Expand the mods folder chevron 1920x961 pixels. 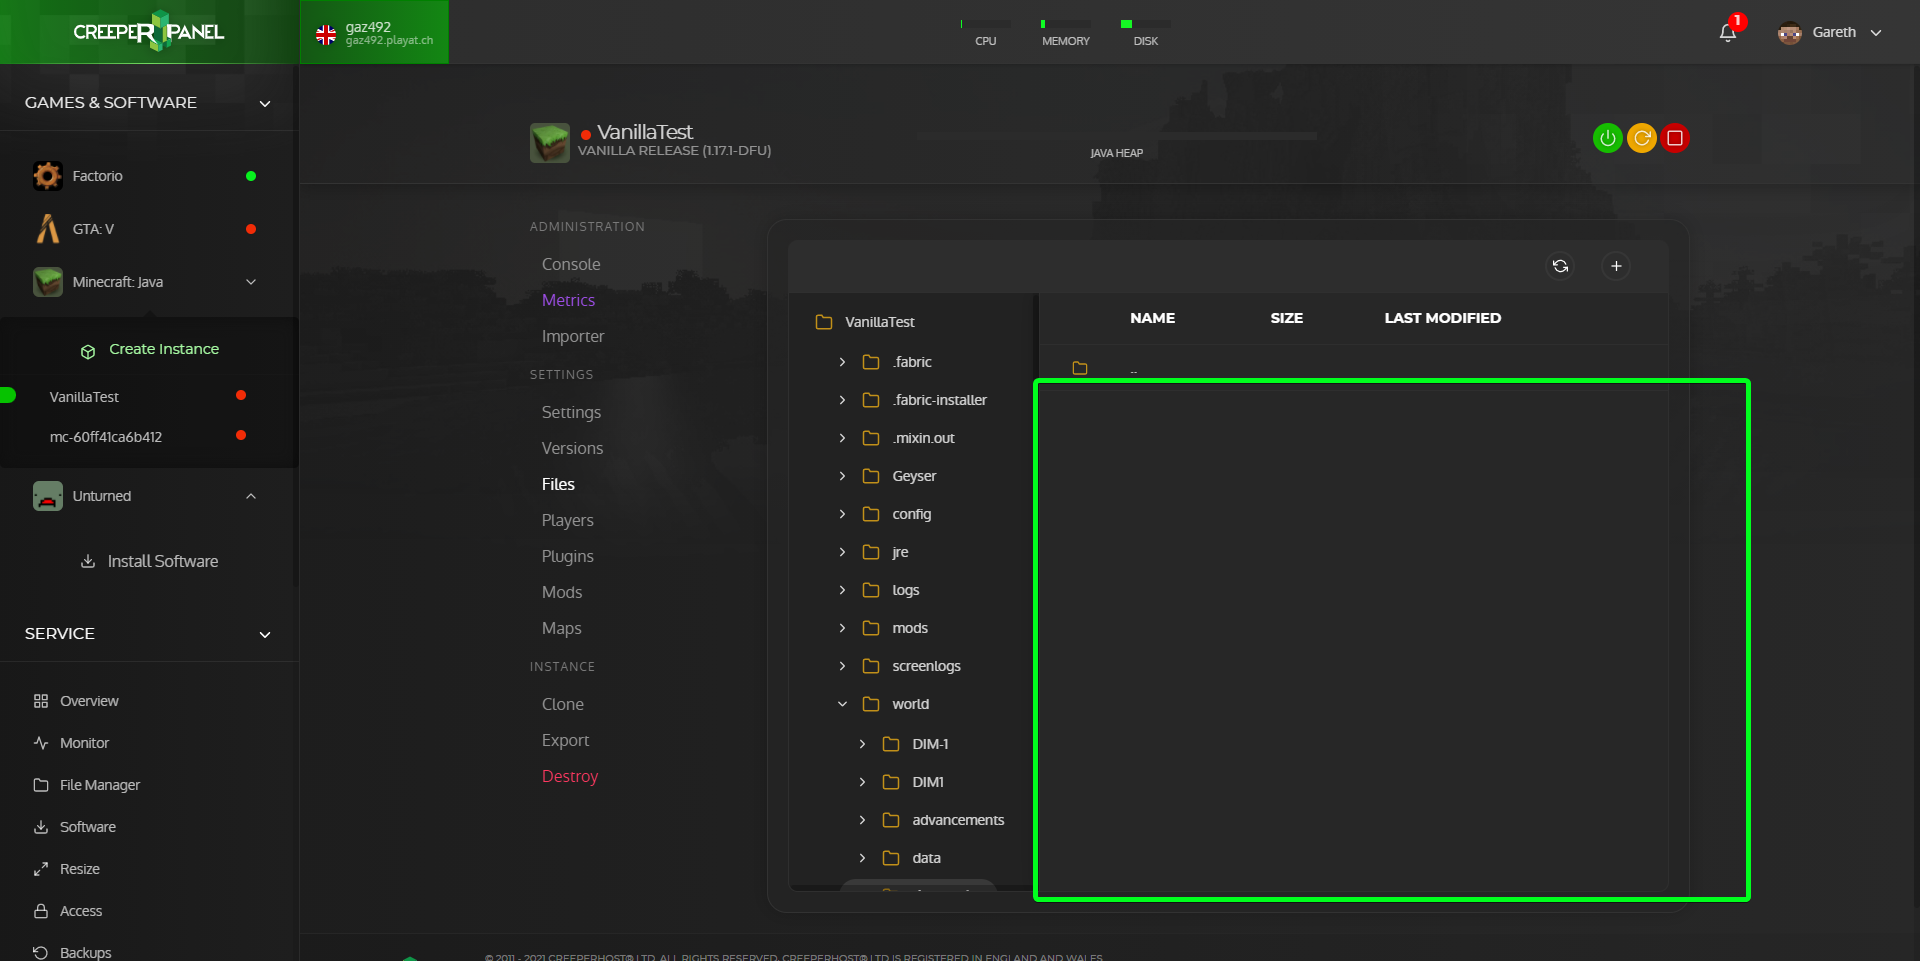(842, 628)
